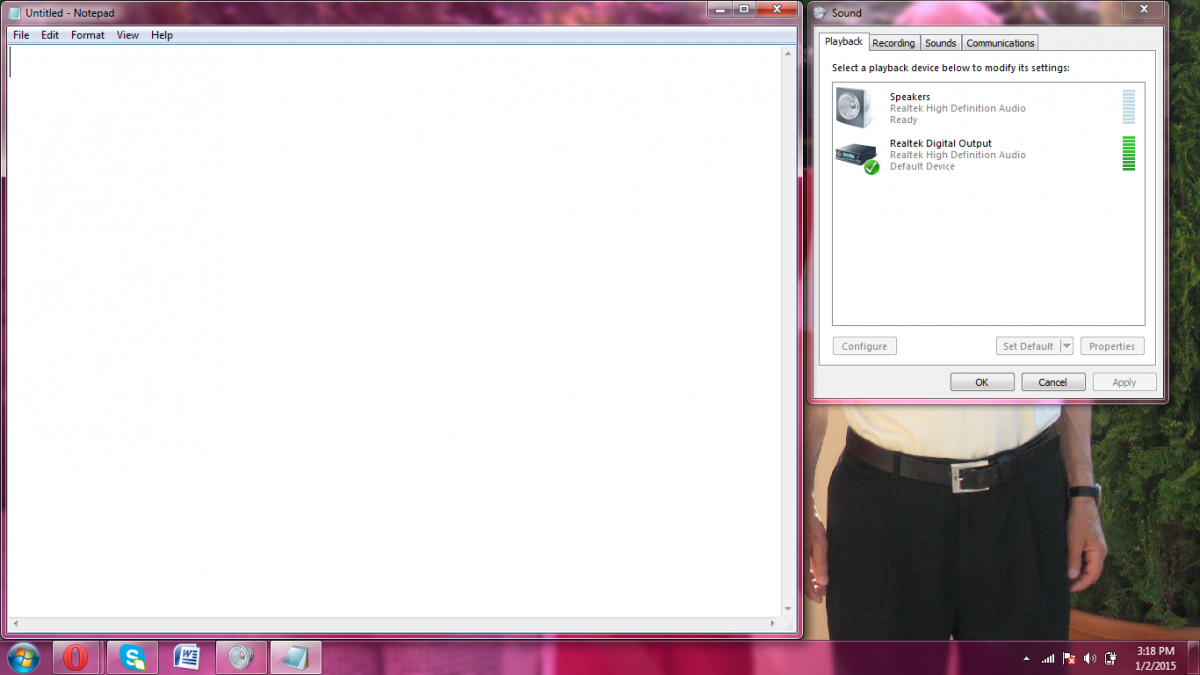Confirm with the OK button
This screenshot has width=1200, height=675.
(982, 382)
